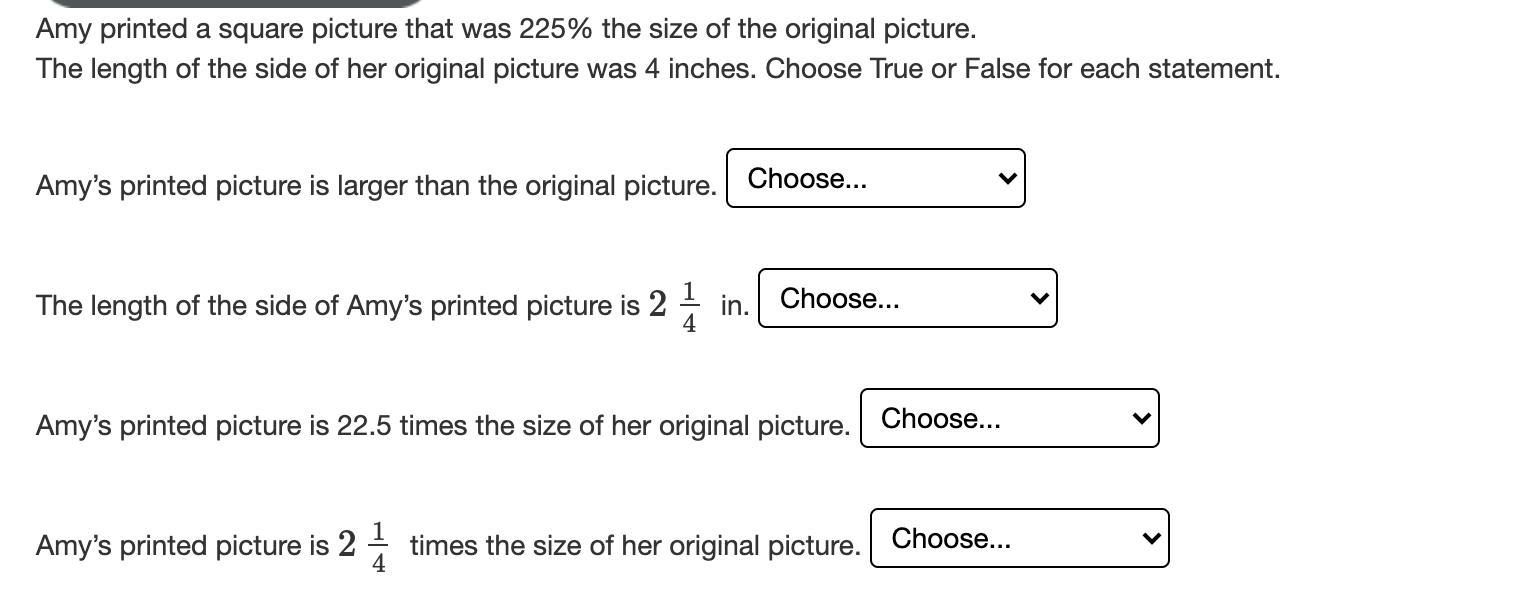Click chevron arrow on the third Choose... dropdown
1514x600 pixels.
1141,419
